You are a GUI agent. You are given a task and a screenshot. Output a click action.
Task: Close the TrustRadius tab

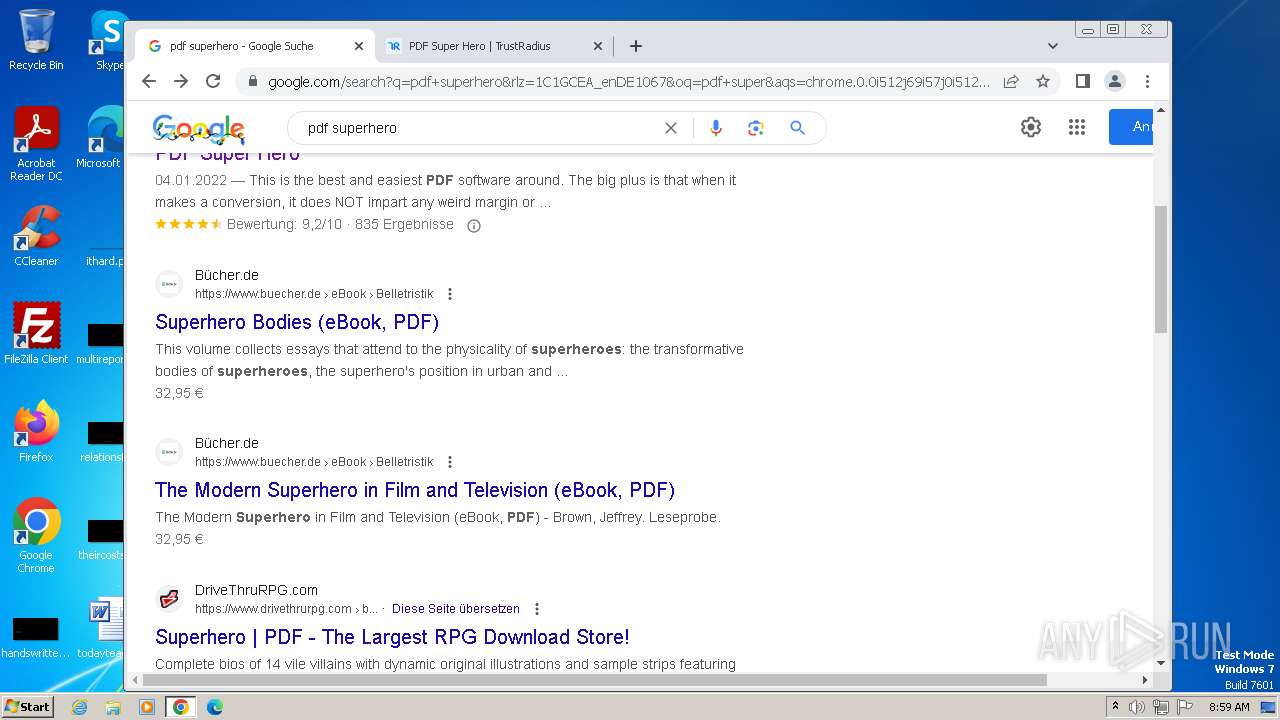tap(598, 46)
